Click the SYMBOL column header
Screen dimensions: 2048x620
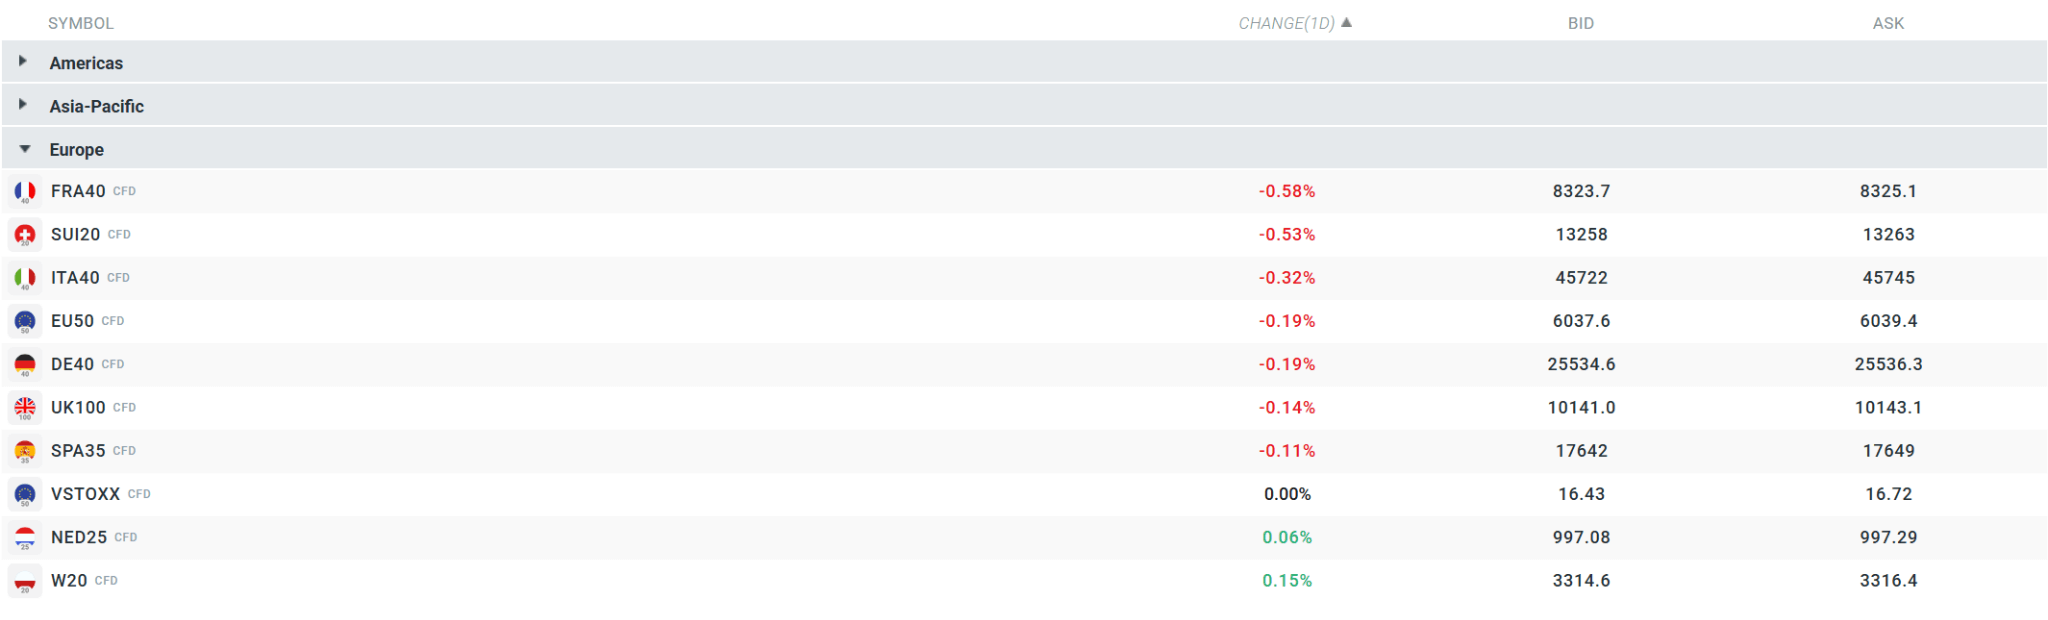click(80, 23)
